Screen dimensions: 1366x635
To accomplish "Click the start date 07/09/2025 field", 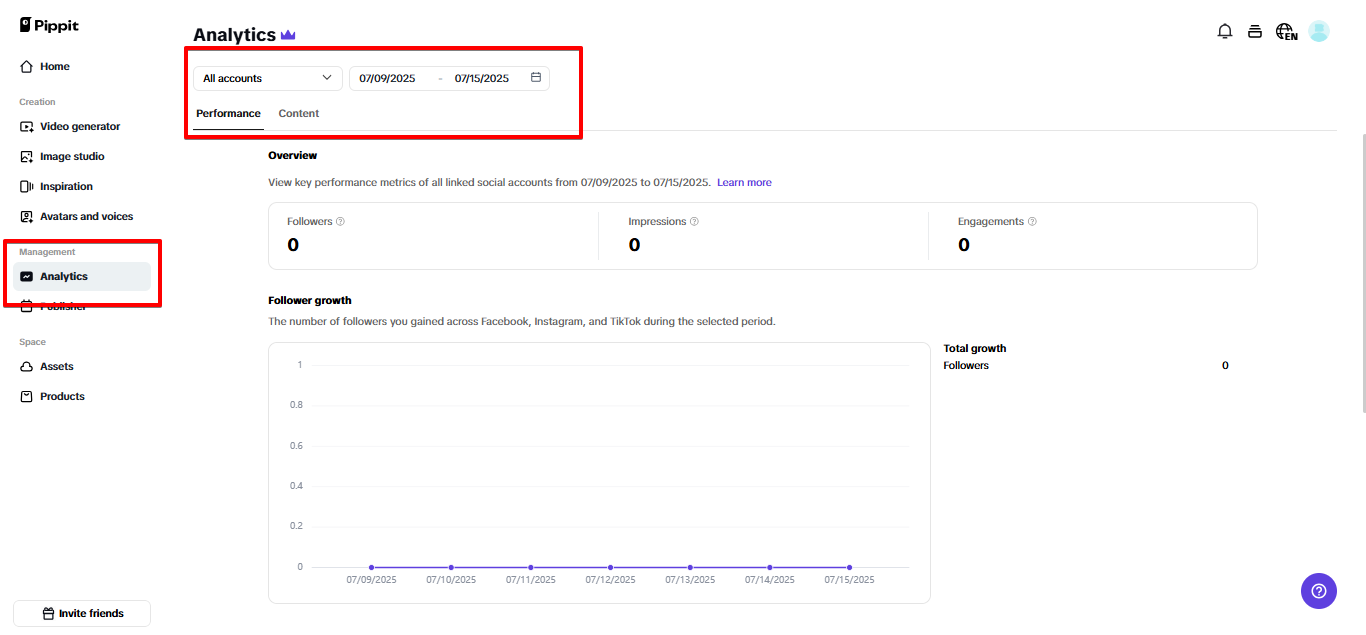I will (x=387, y=78).
